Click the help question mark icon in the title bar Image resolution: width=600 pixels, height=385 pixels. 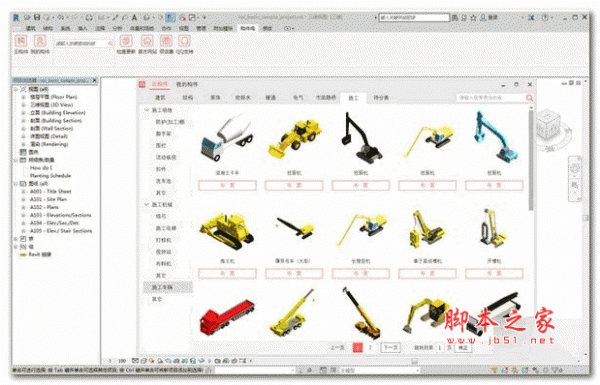coord(545,18)
